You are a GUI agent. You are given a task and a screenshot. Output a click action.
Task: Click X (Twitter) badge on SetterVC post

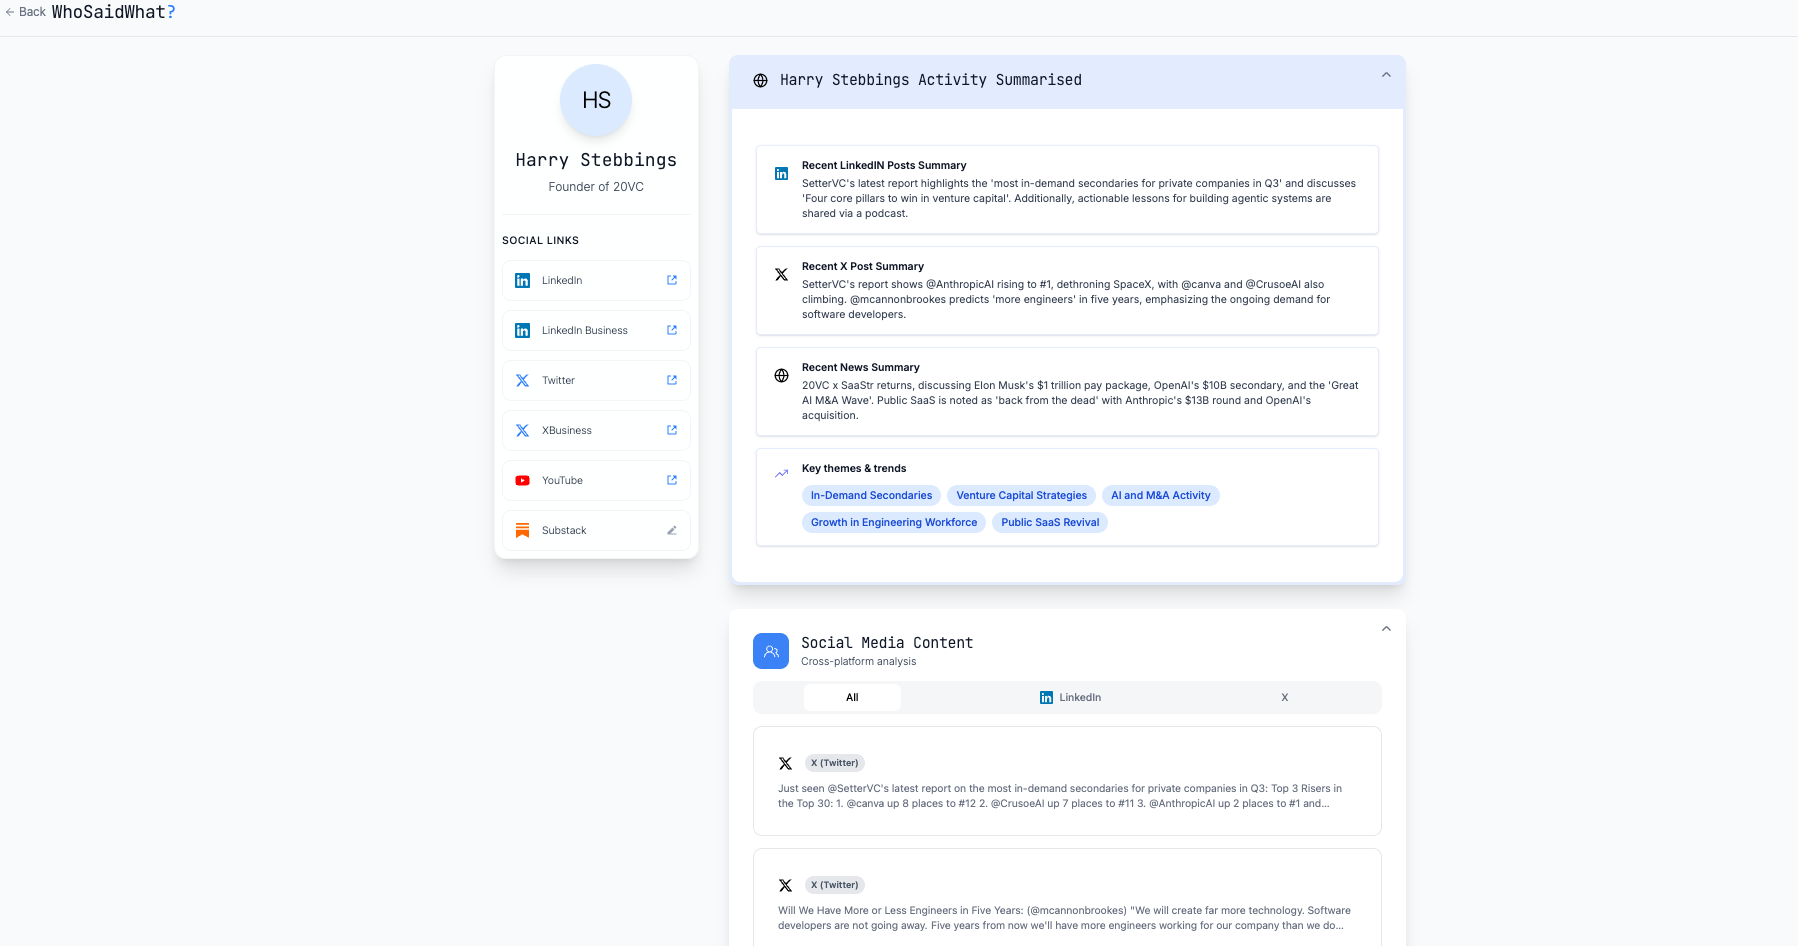835,763
